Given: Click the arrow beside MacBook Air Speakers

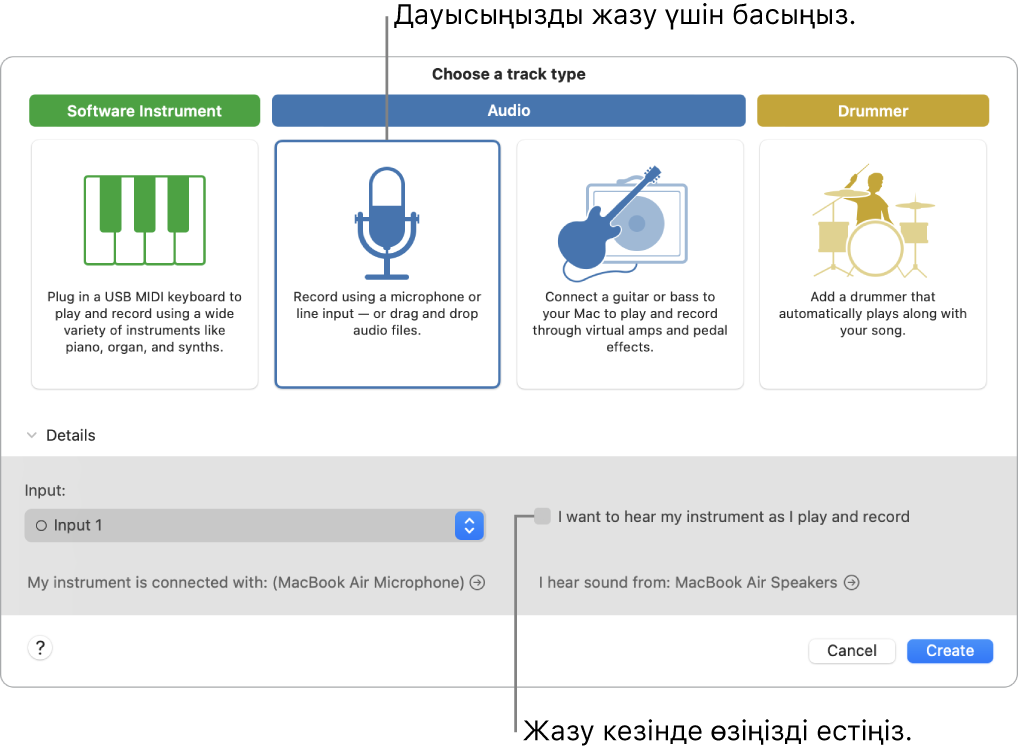Looking at the screenshot, I should 851,582.
